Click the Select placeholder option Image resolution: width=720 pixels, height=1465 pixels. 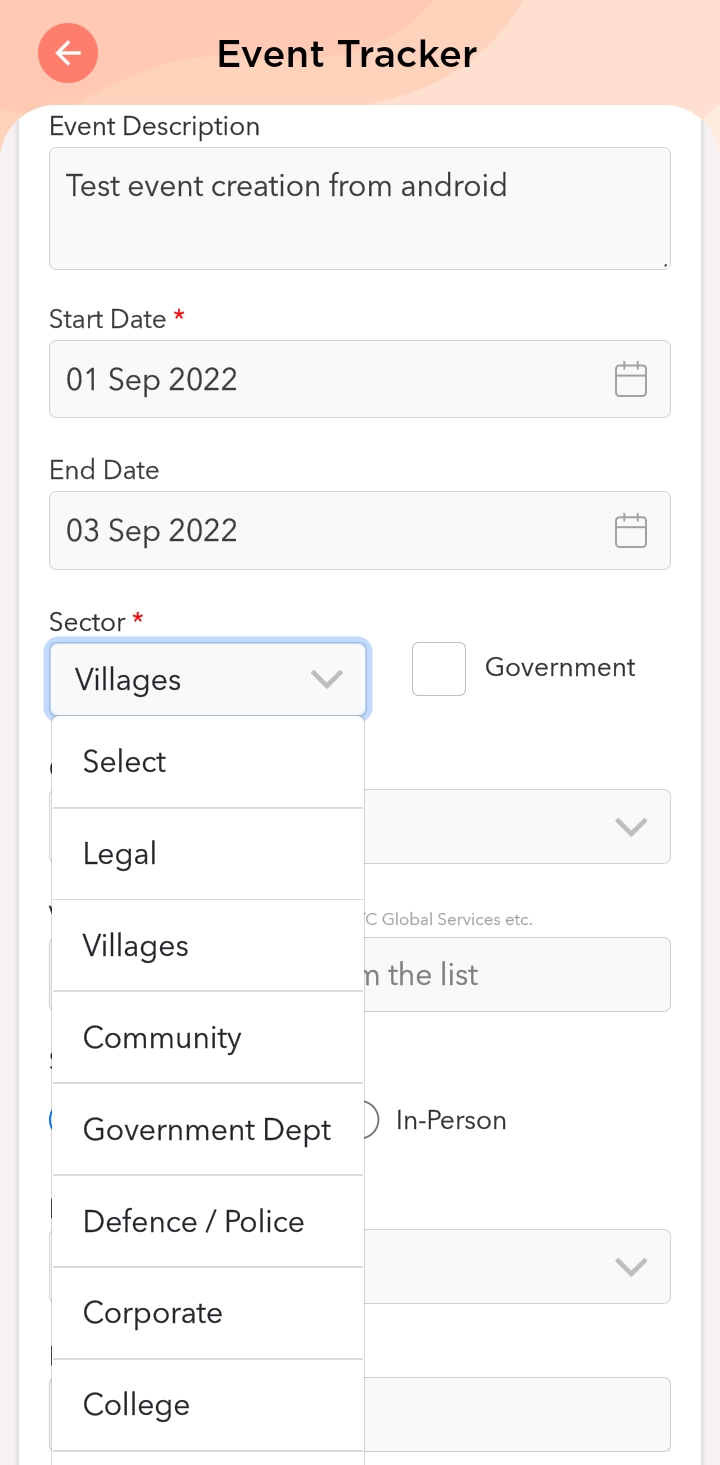coord(208,762)
